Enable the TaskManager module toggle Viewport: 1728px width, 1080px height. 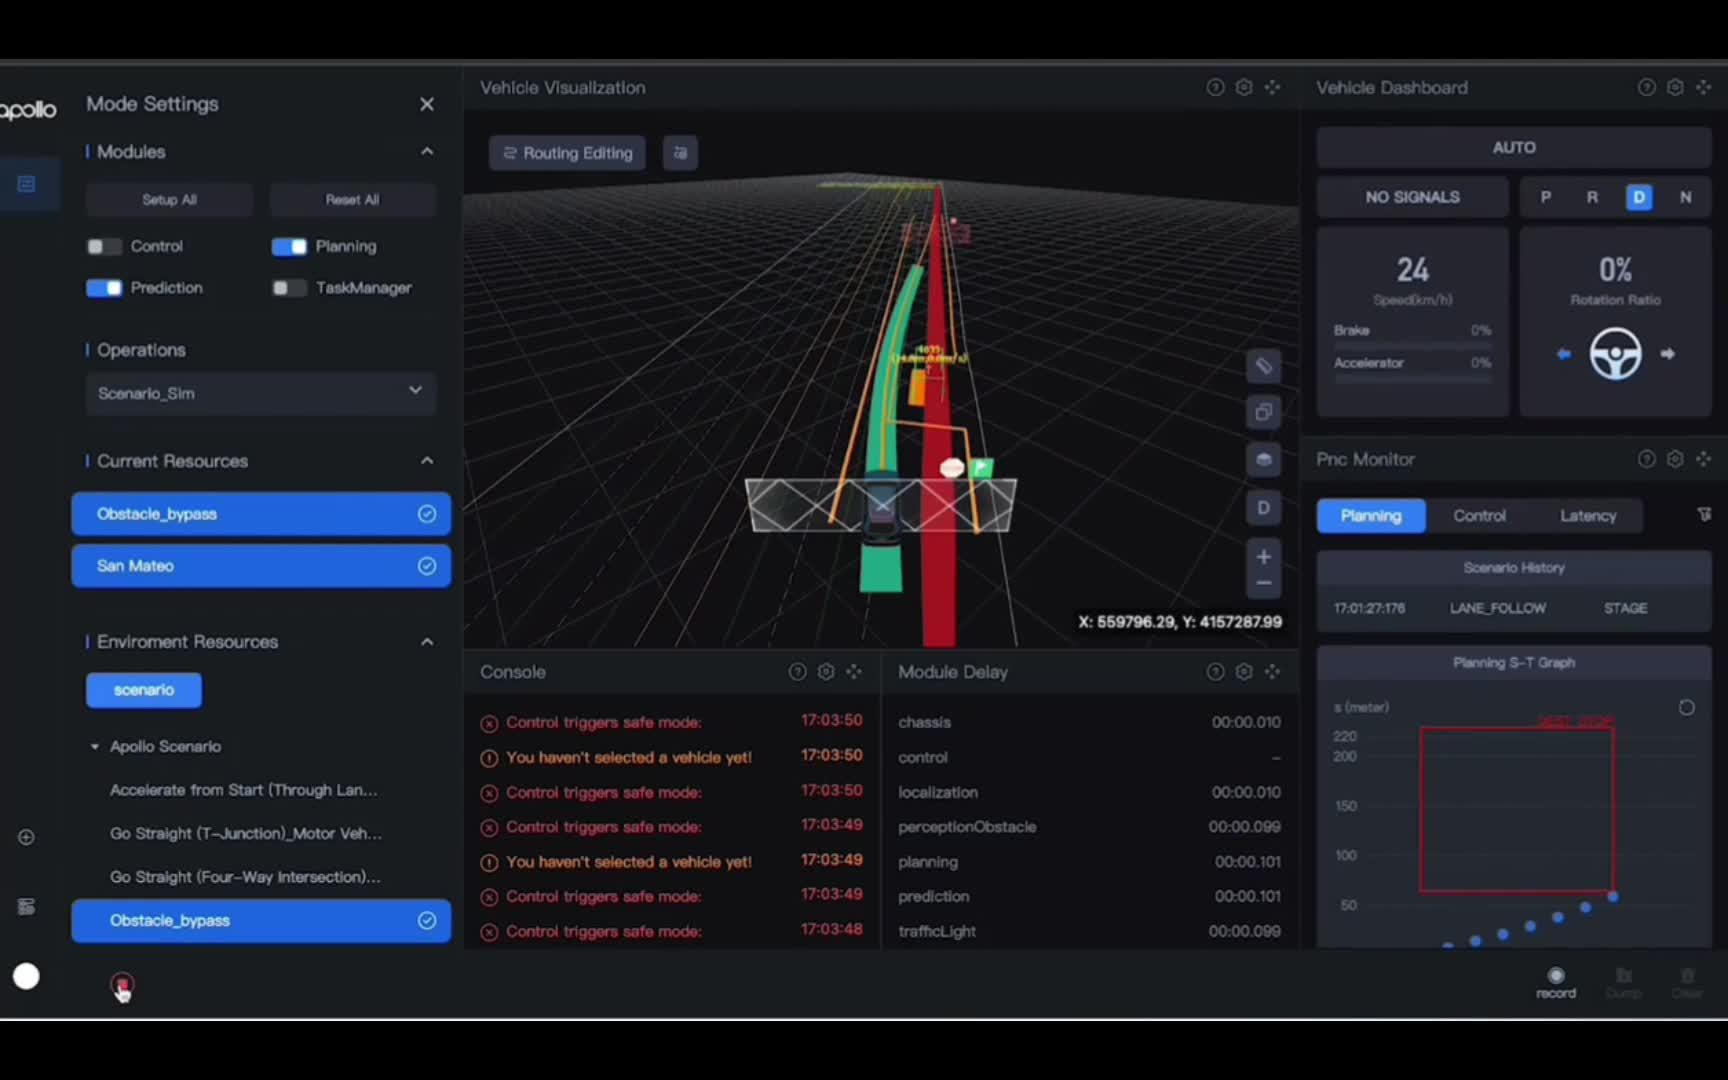(289, 288)
